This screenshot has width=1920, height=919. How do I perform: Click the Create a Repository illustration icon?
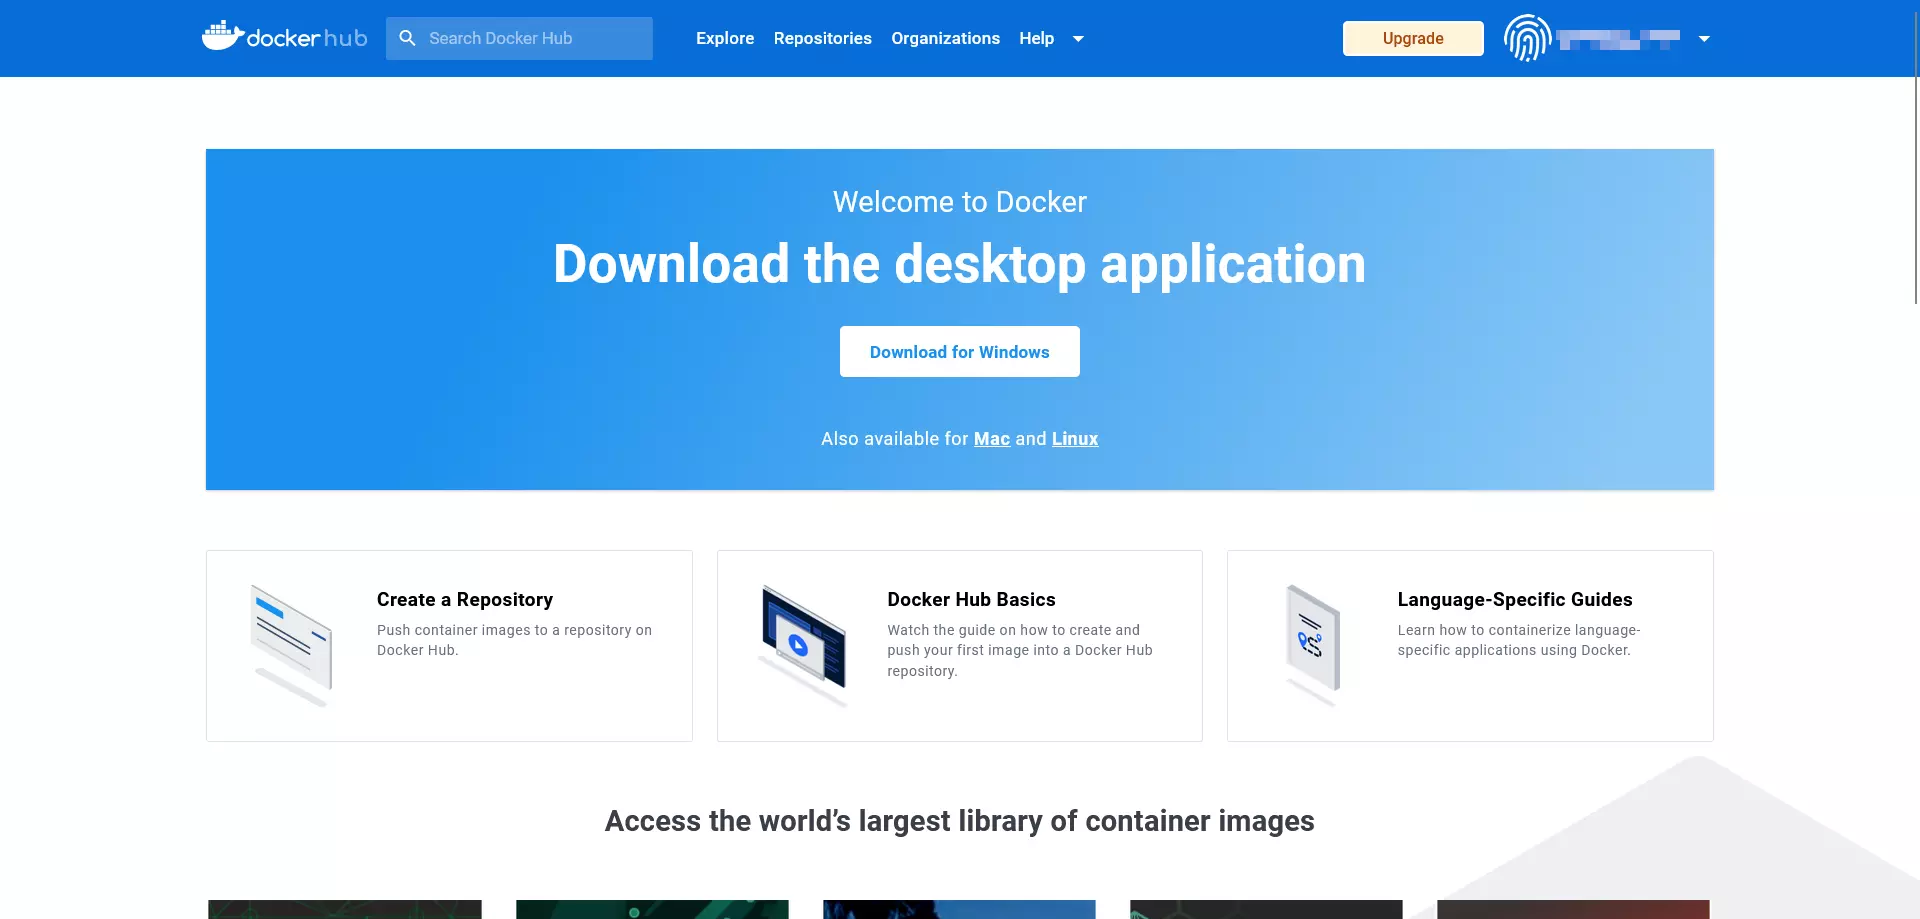pyautogui.click(x=292, y=641)
